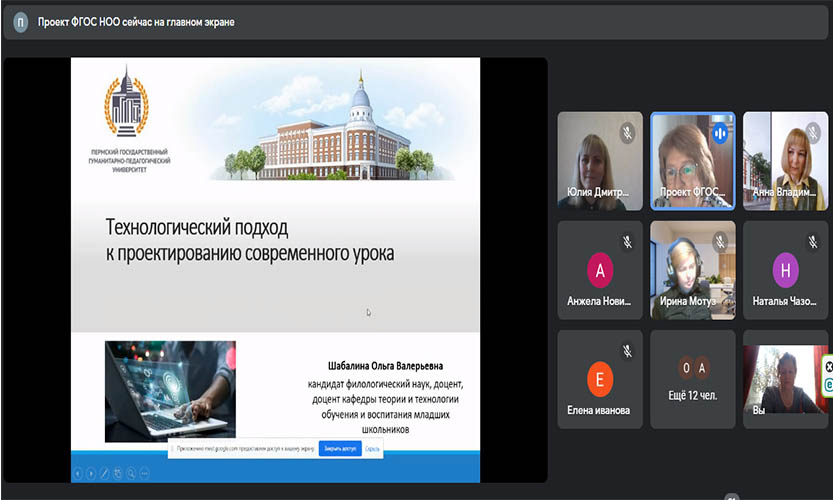Click your own 'Вы' video tile
Viewport: 833px width, 500px height.
click(785, 380)
